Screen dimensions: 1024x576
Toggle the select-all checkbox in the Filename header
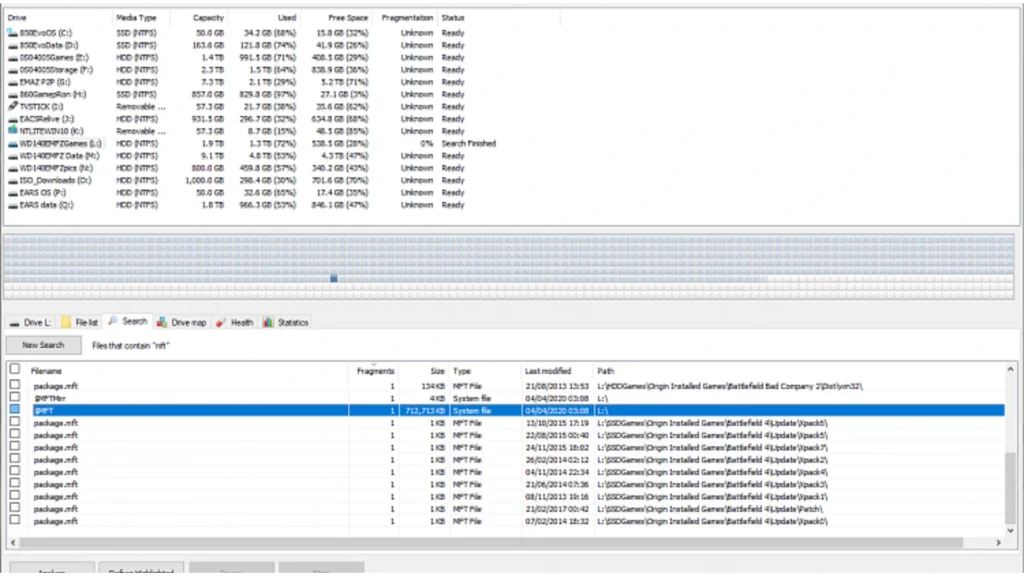14,370
